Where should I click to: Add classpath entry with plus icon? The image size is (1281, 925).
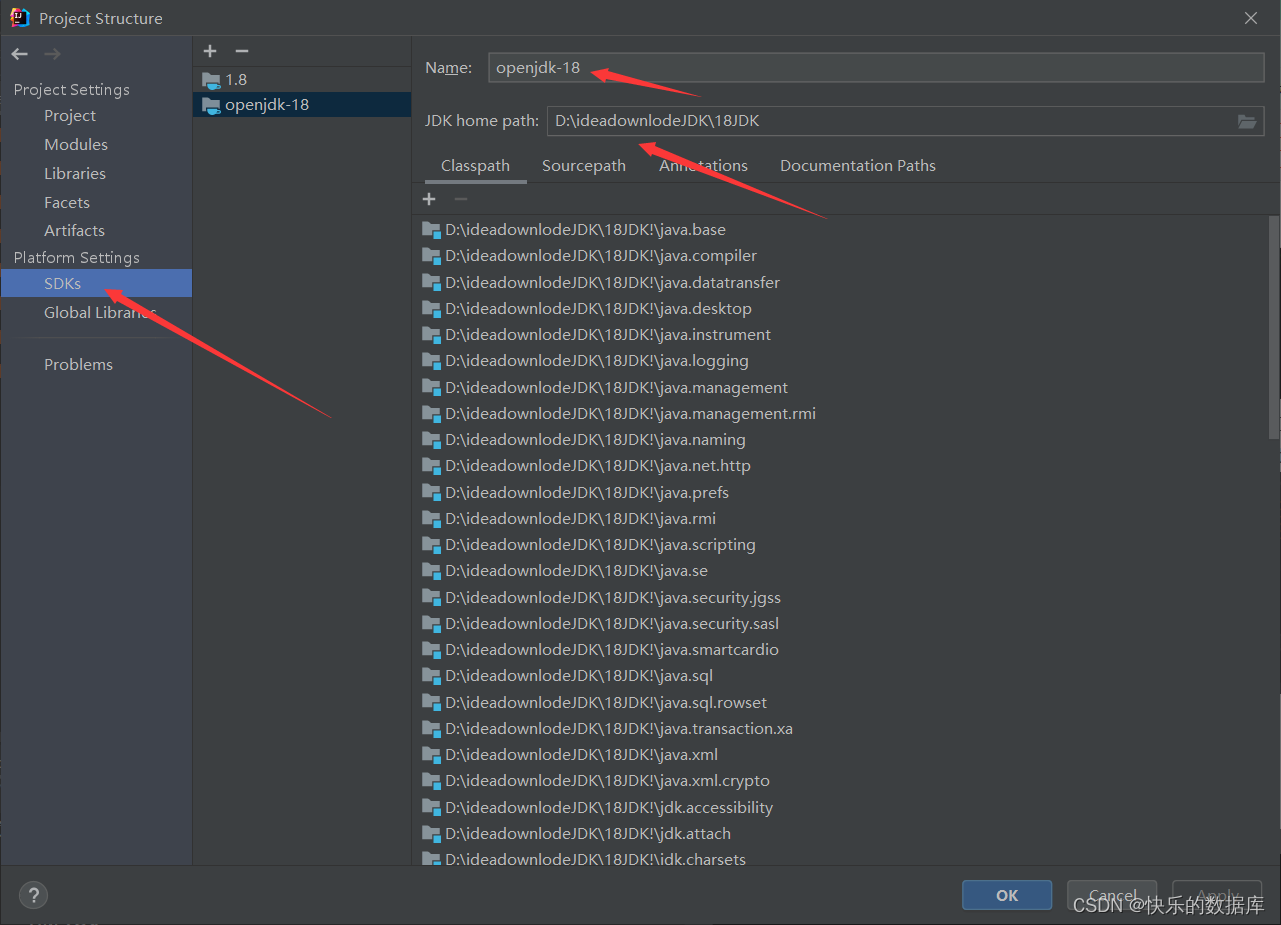pos(429,199)
